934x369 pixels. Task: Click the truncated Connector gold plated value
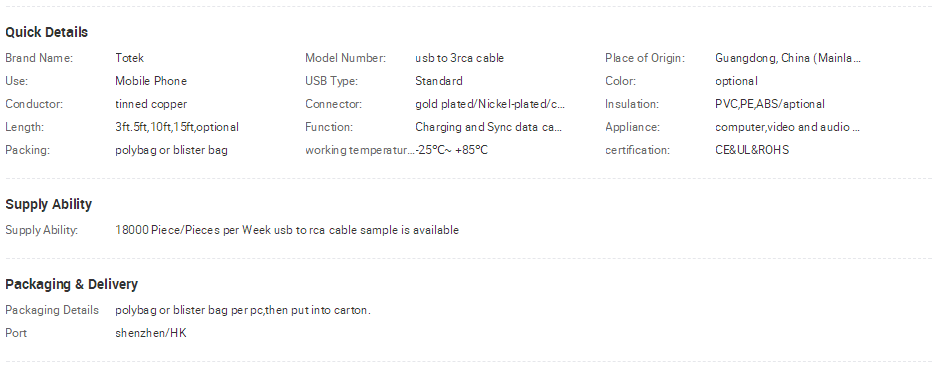tap(490, 104)
